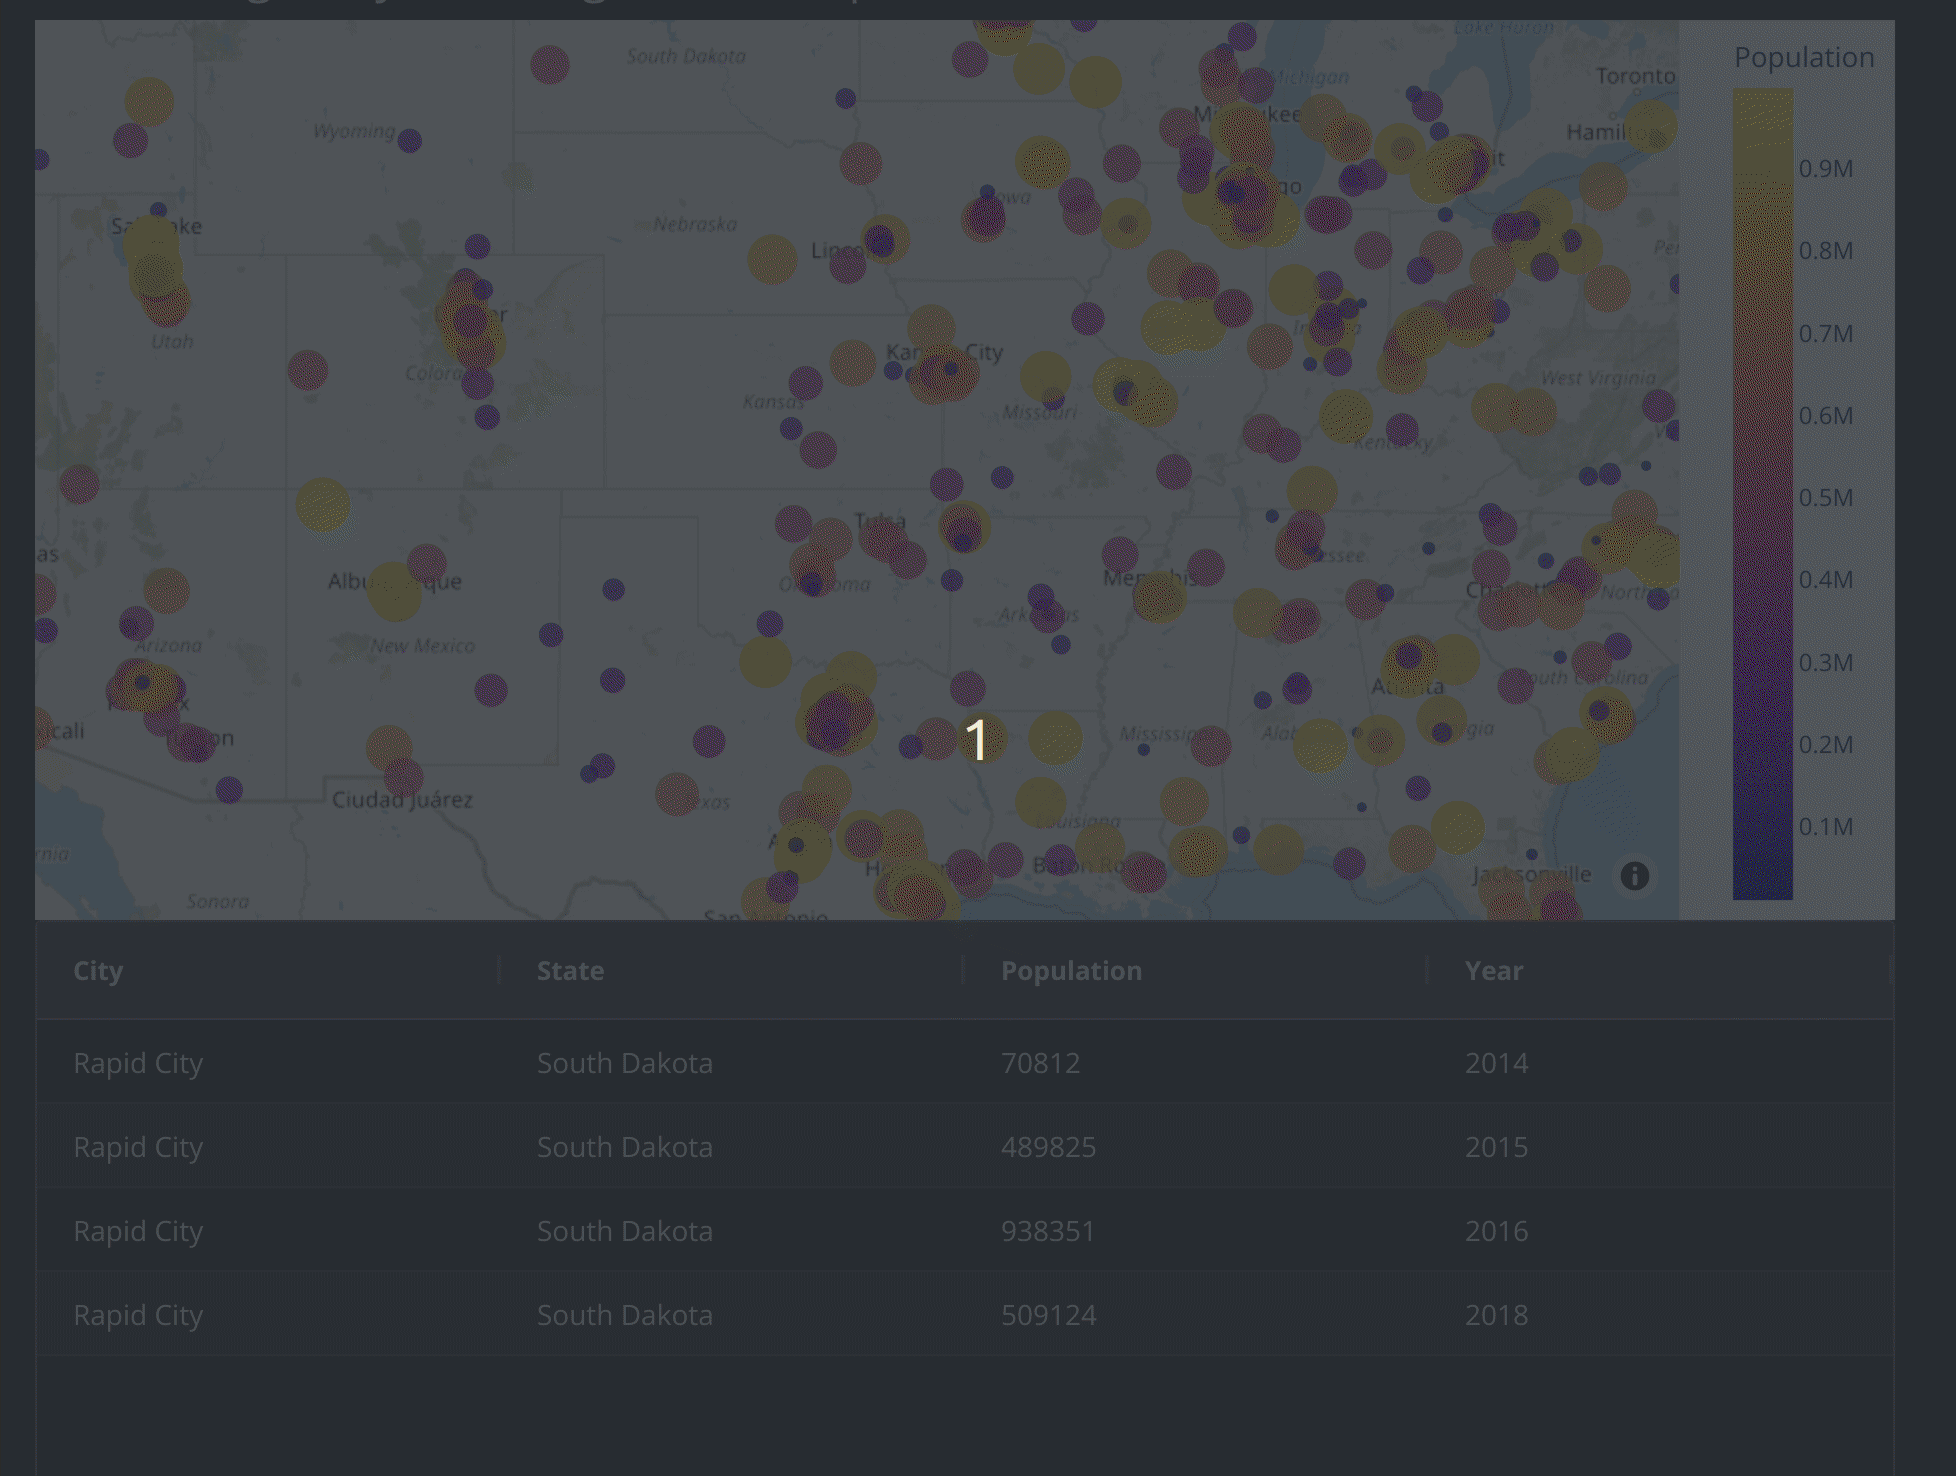
Task: Click the purple marker near Wyoming label
Action: (x=409, y=141)
